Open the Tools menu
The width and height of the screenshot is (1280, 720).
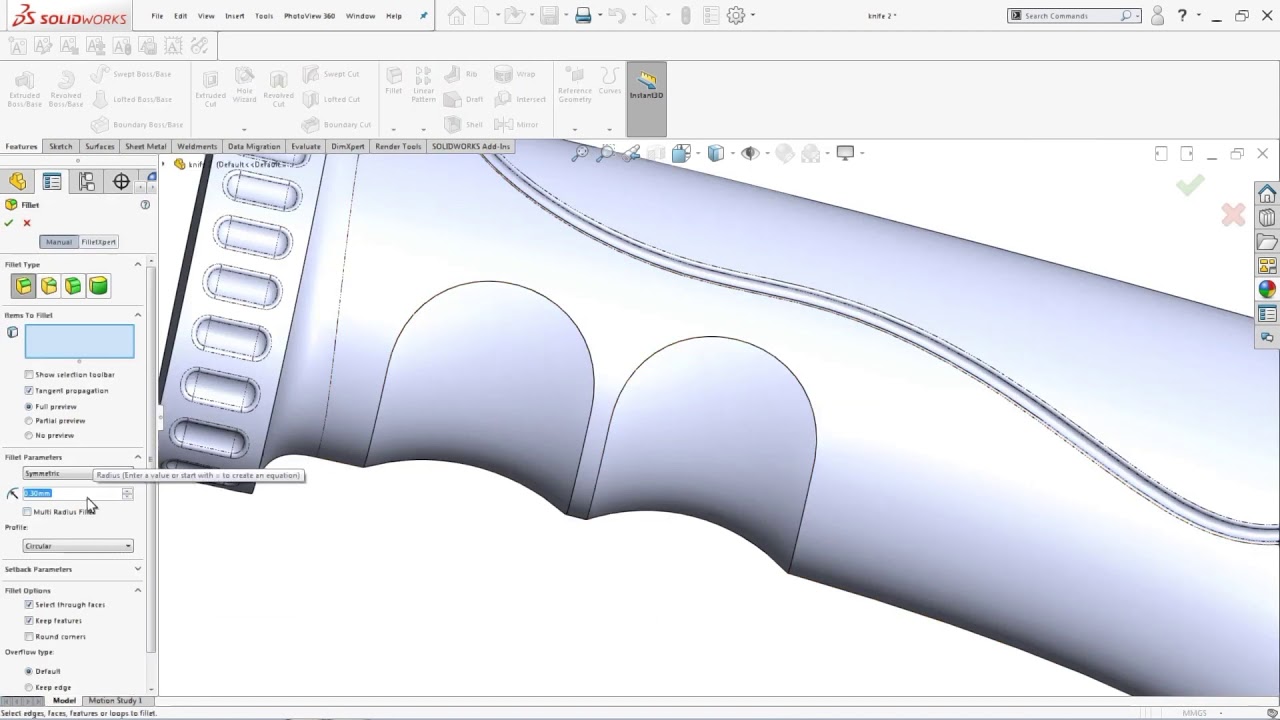[264, 16]
